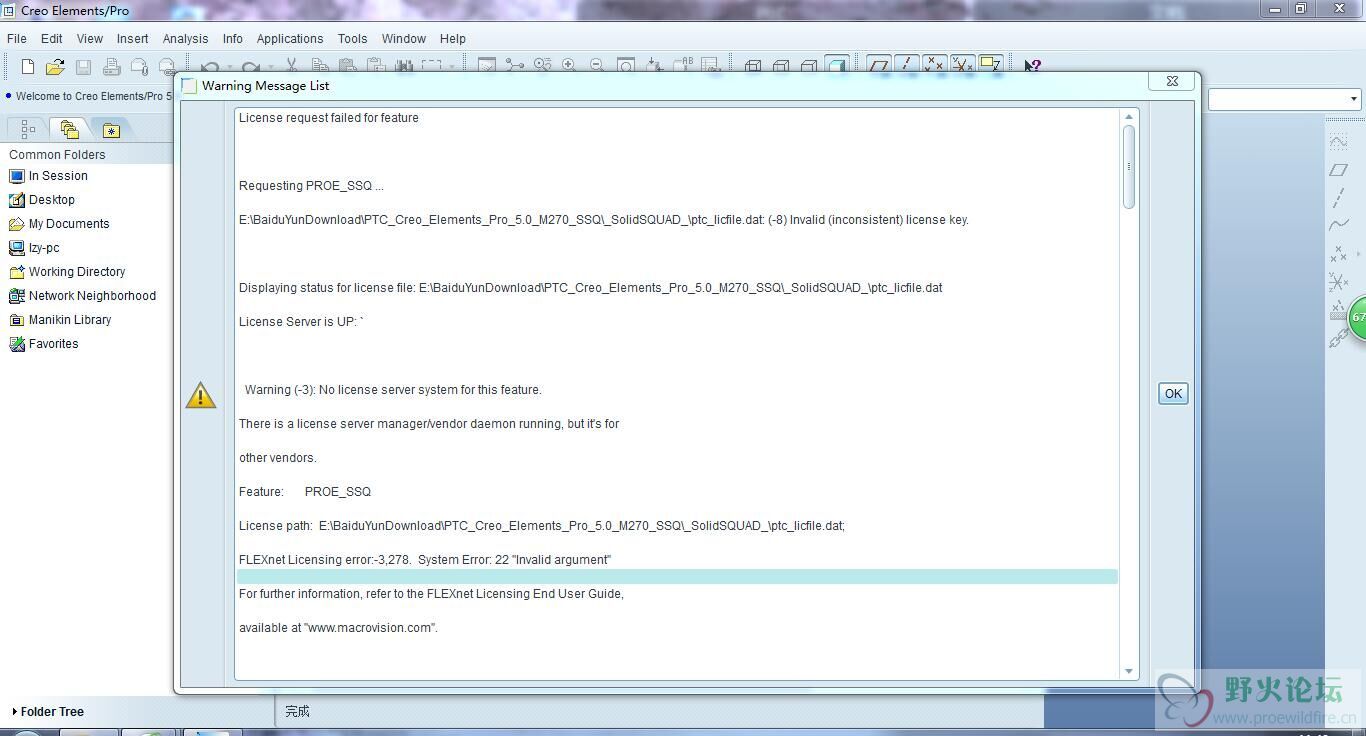Open the Tools menu

pyautogui.click(x=352, y=39)
